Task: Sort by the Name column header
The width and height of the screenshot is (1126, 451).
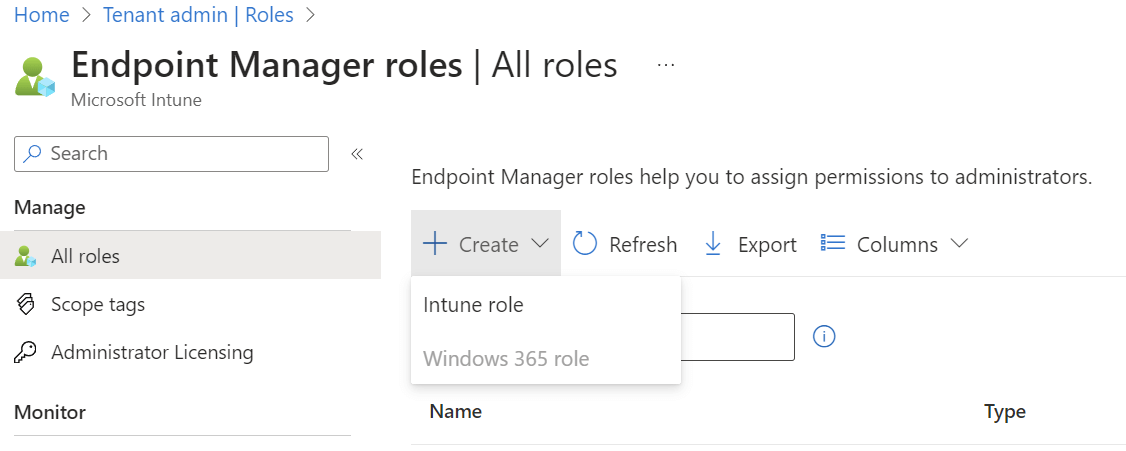Action: pos(456,411)
